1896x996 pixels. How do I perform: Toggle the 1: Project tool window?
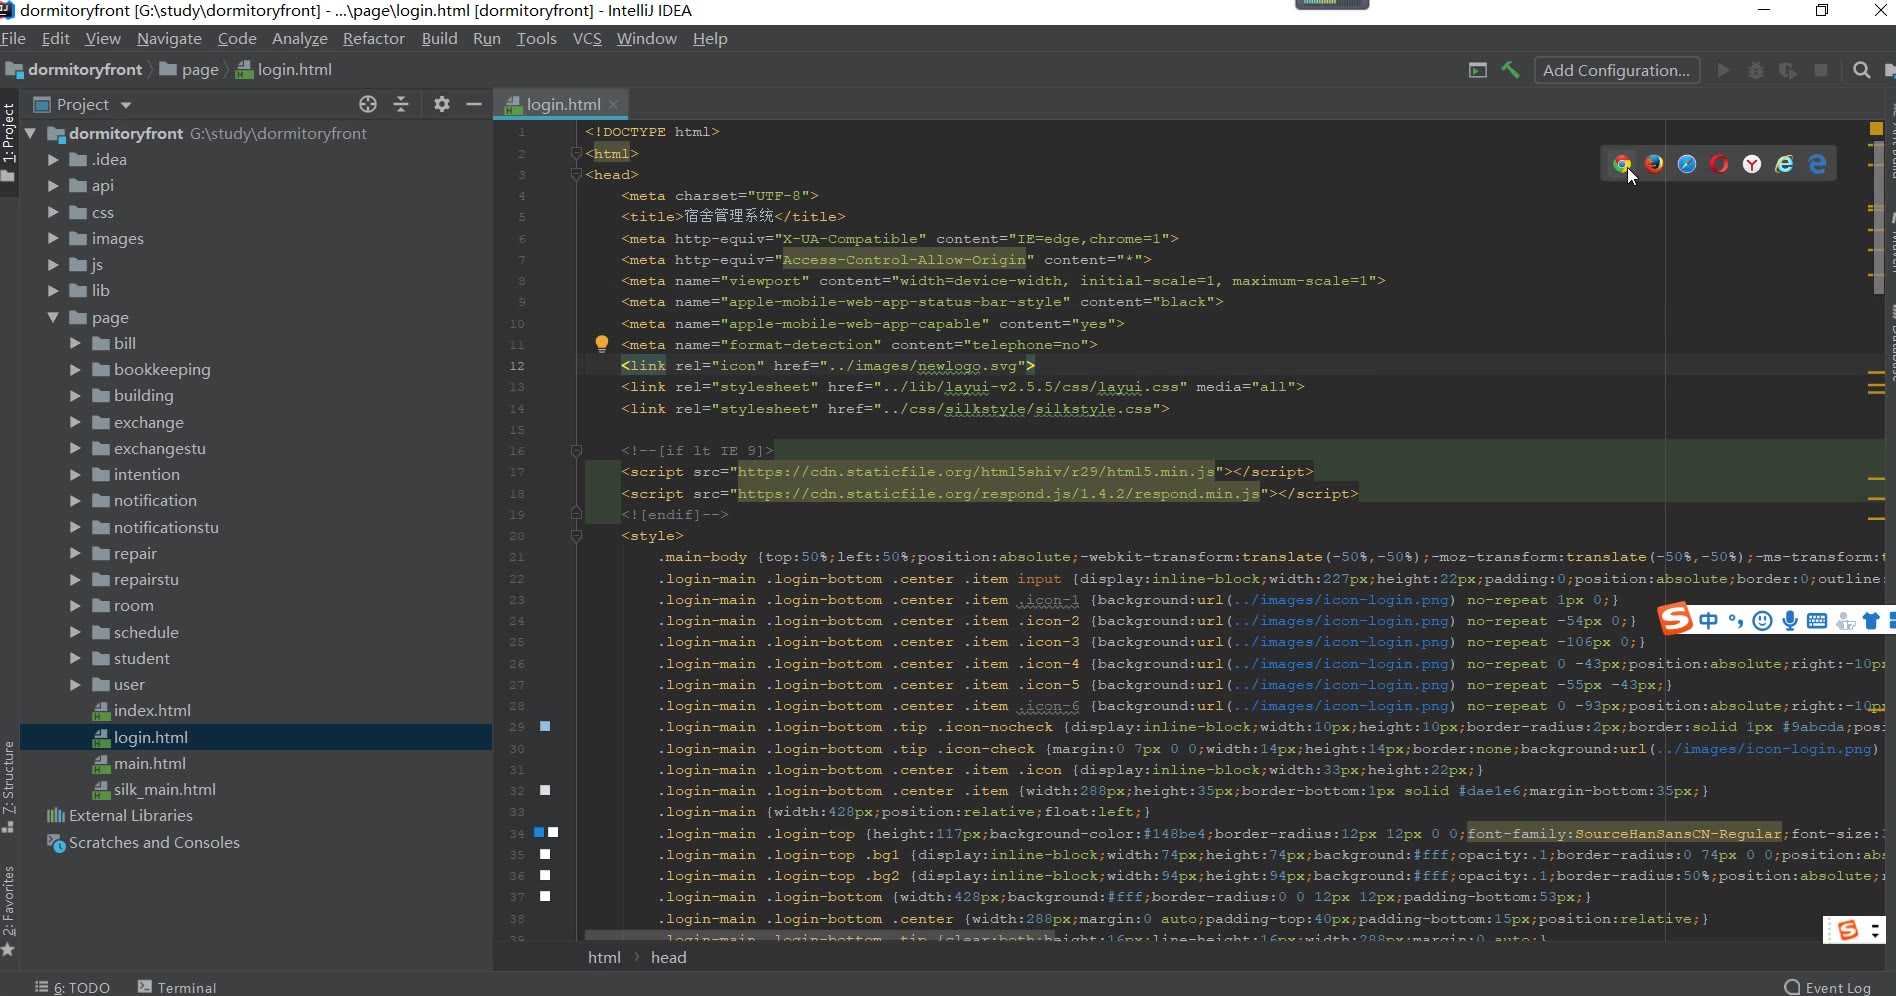coord(9,143)
